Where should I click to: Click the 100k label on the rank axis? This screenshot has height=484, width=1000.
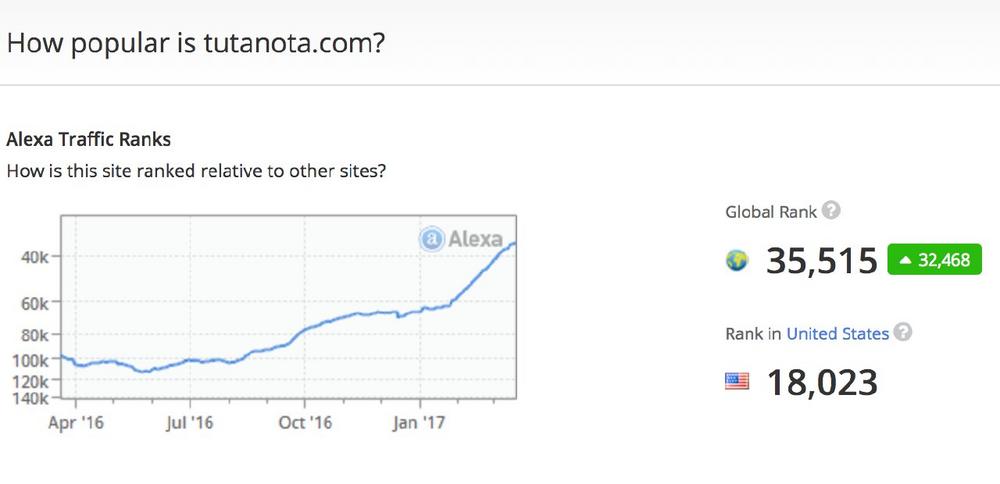pos(30,360)
